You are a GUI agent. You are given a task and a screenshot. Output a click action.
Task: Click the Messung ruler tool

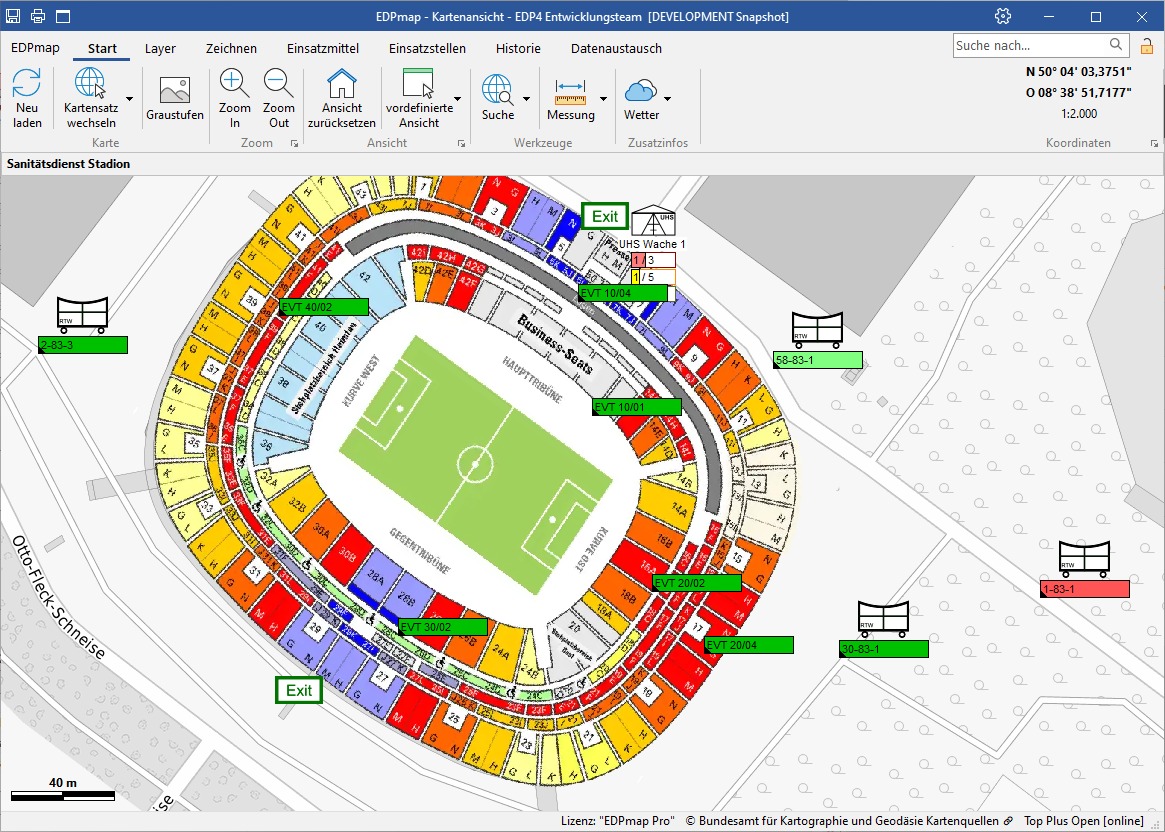[x=570, y=91]
